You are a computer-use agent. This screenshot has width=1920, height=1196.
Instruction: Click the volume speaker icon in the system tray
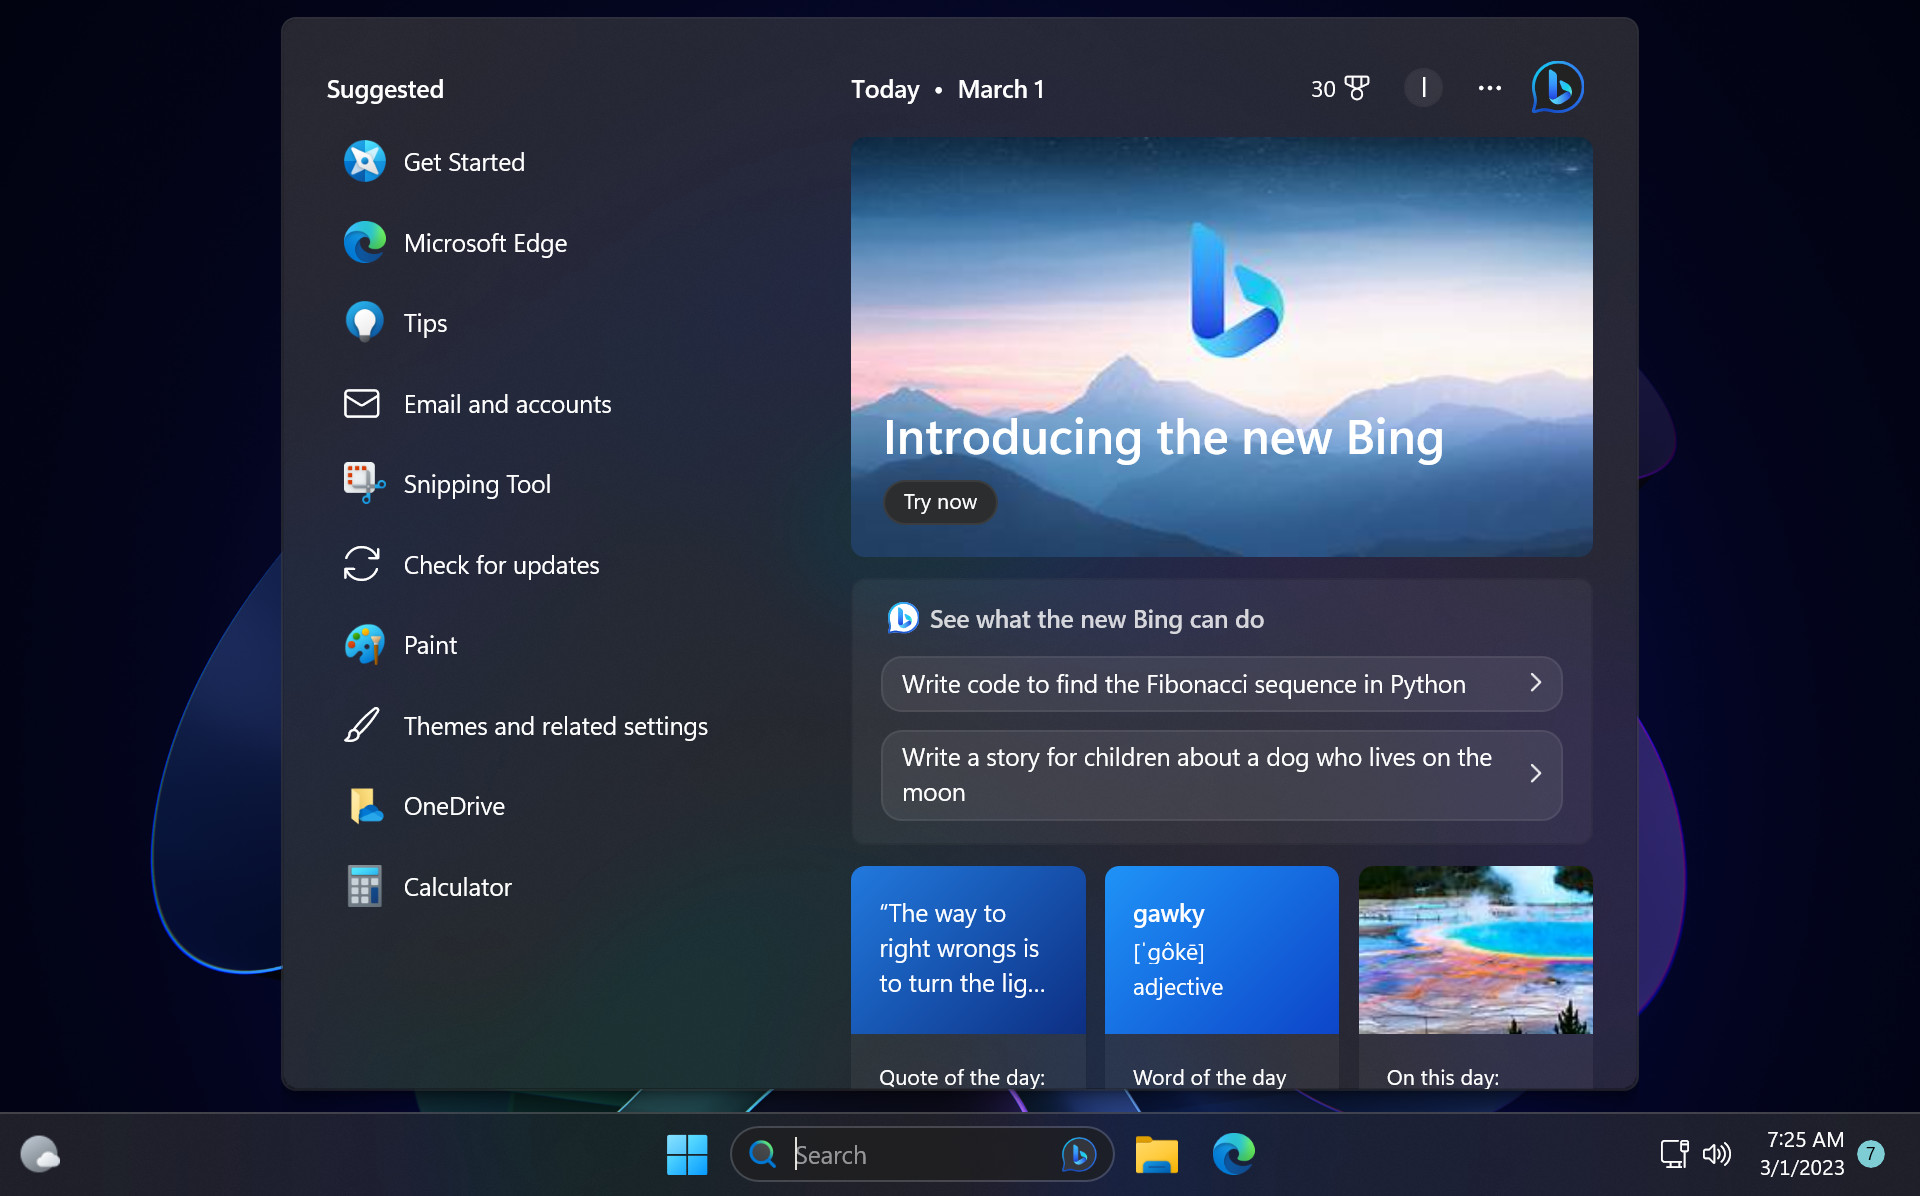pyautogui.click(x=1717, y=1154)
